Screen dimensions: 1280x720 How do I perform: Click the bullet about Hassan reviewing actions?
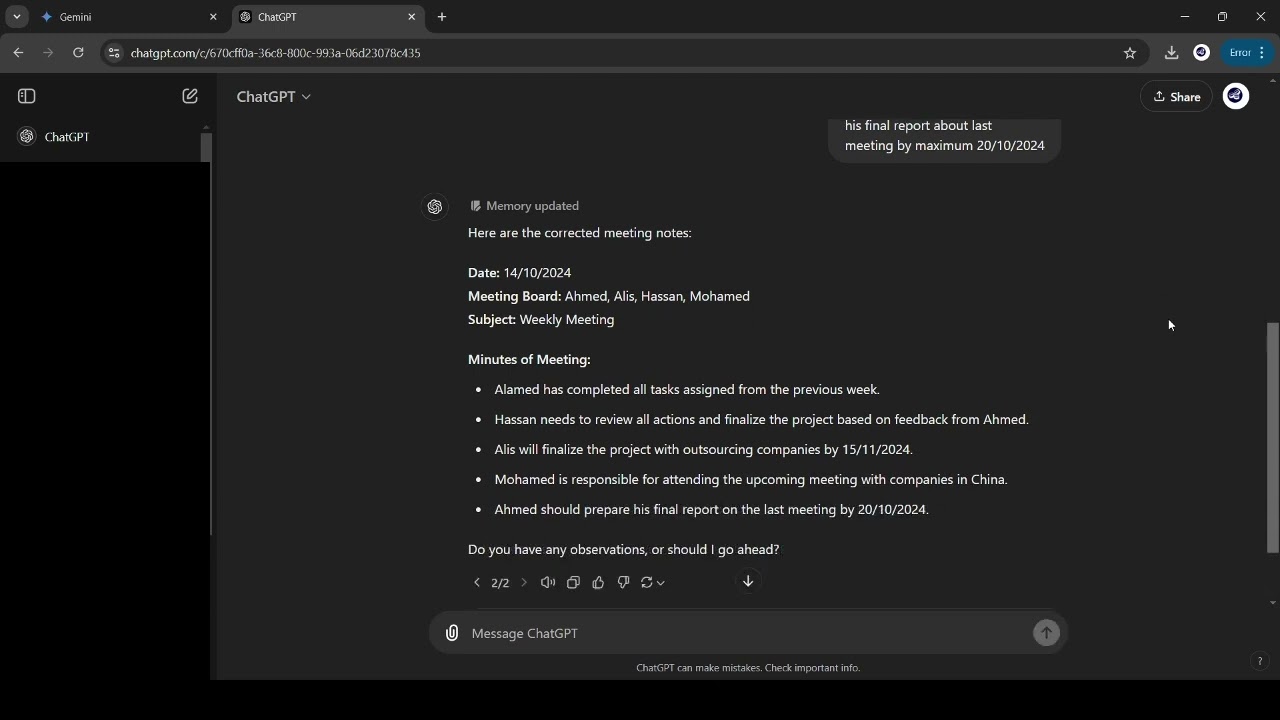tap(761, 420)
